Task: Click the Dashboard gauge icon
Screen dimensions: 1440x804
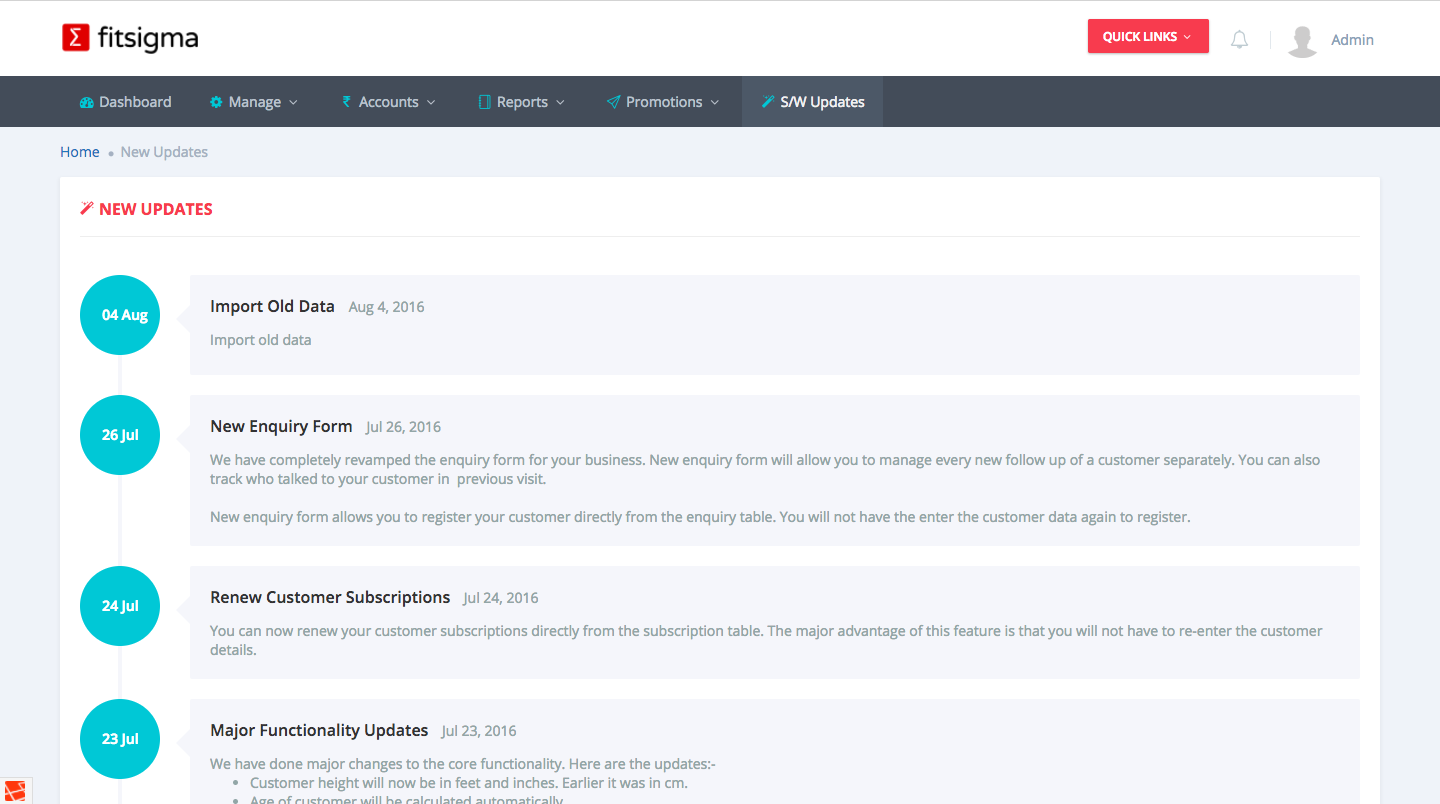Action: (x=86, y=102)
